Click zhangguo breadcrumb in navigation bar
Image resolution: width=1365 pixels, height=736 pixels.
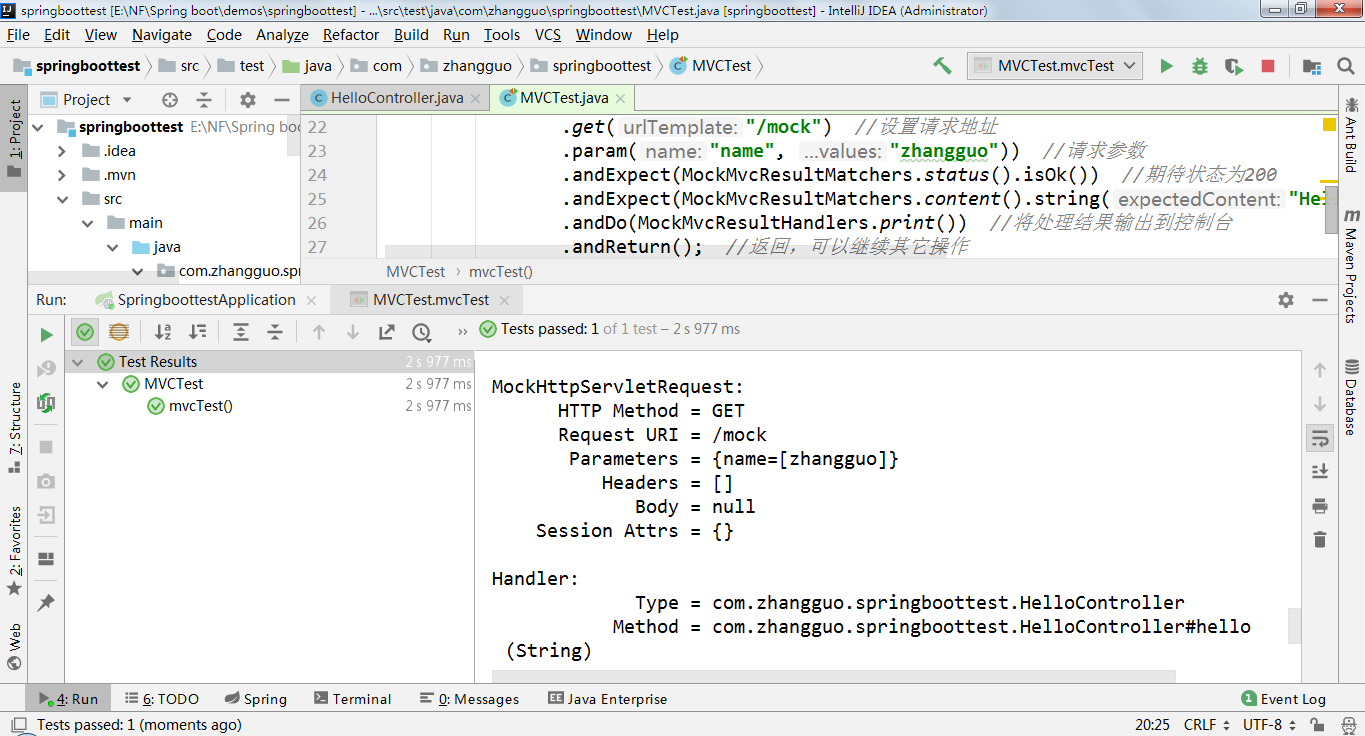pyautogui.click(x=467, y=66)
